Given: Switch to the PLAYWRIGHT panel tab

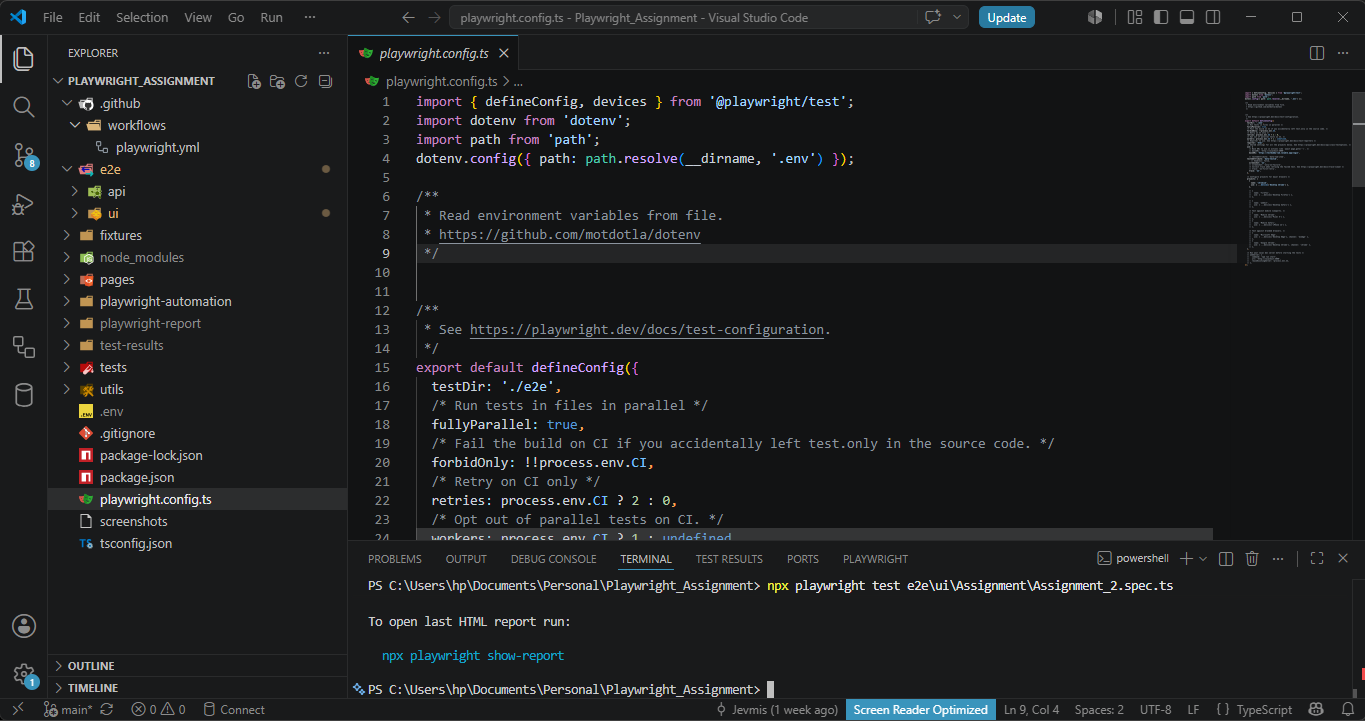Looking at the screenshot, I should coord(875,559).
